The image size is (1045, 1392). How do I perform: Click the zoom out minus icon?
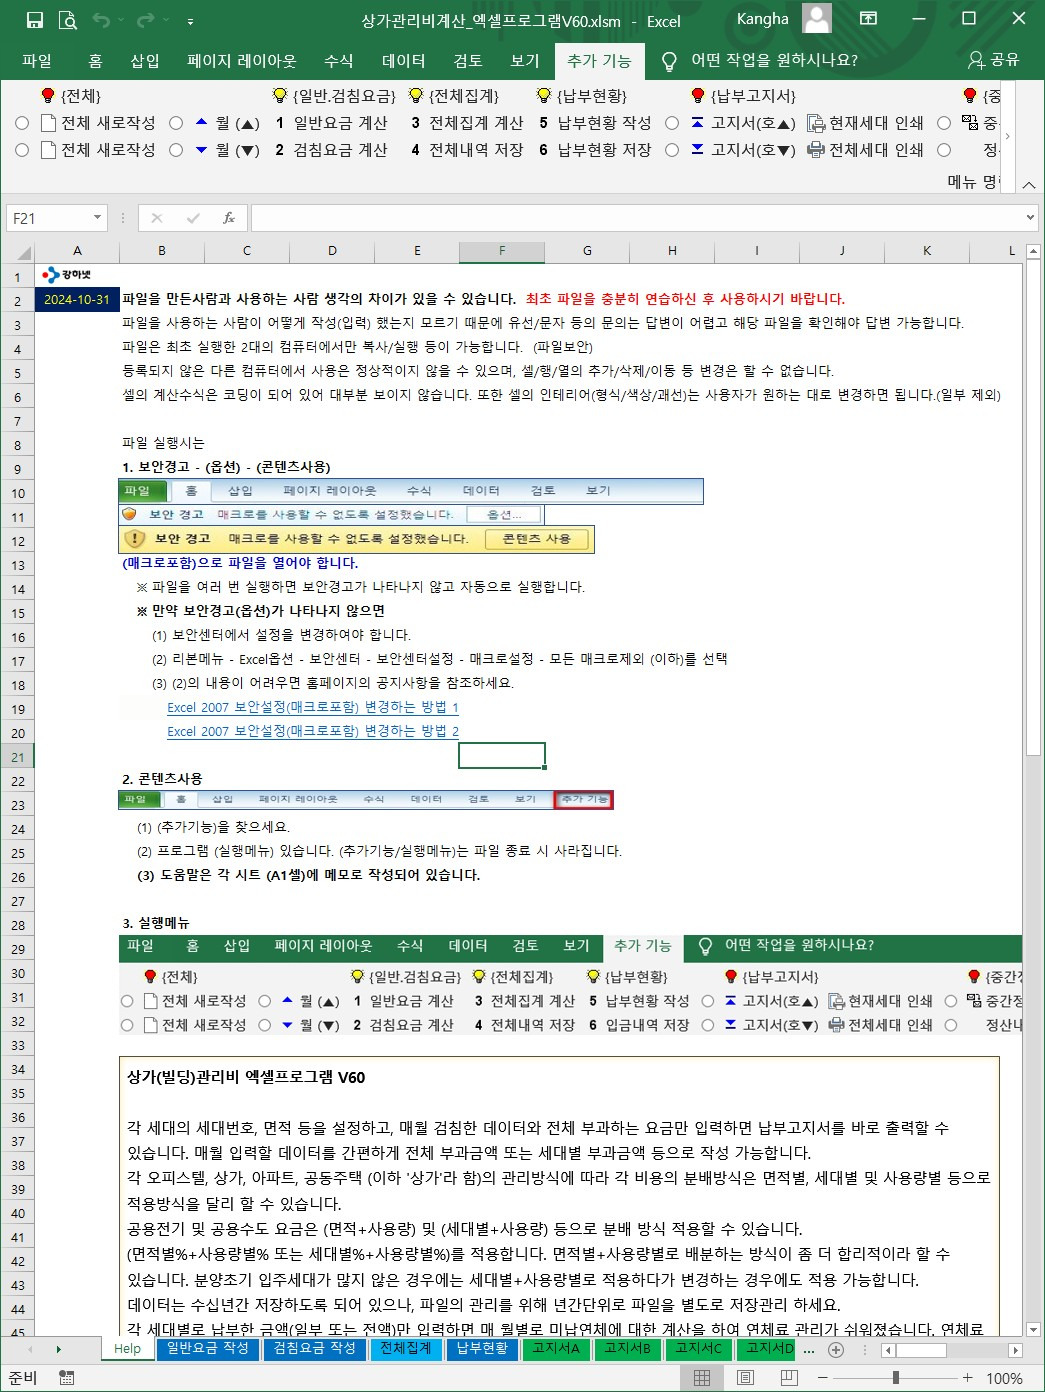click(824, 1378)
